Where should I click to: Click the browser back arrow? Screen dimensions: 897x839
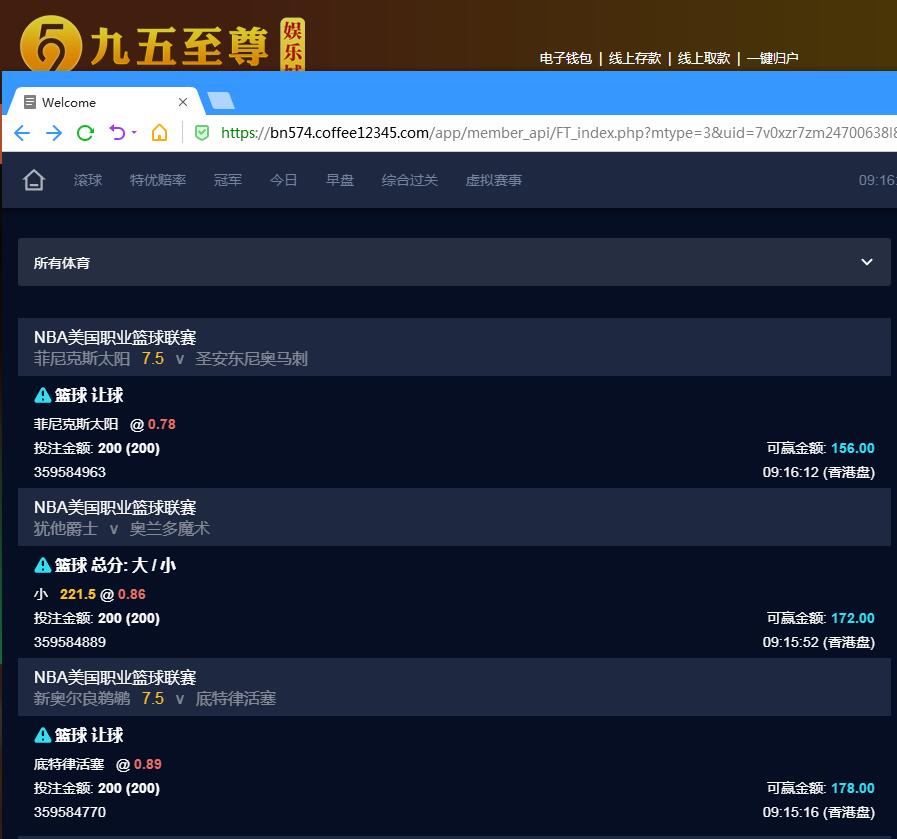pos(22,133)
